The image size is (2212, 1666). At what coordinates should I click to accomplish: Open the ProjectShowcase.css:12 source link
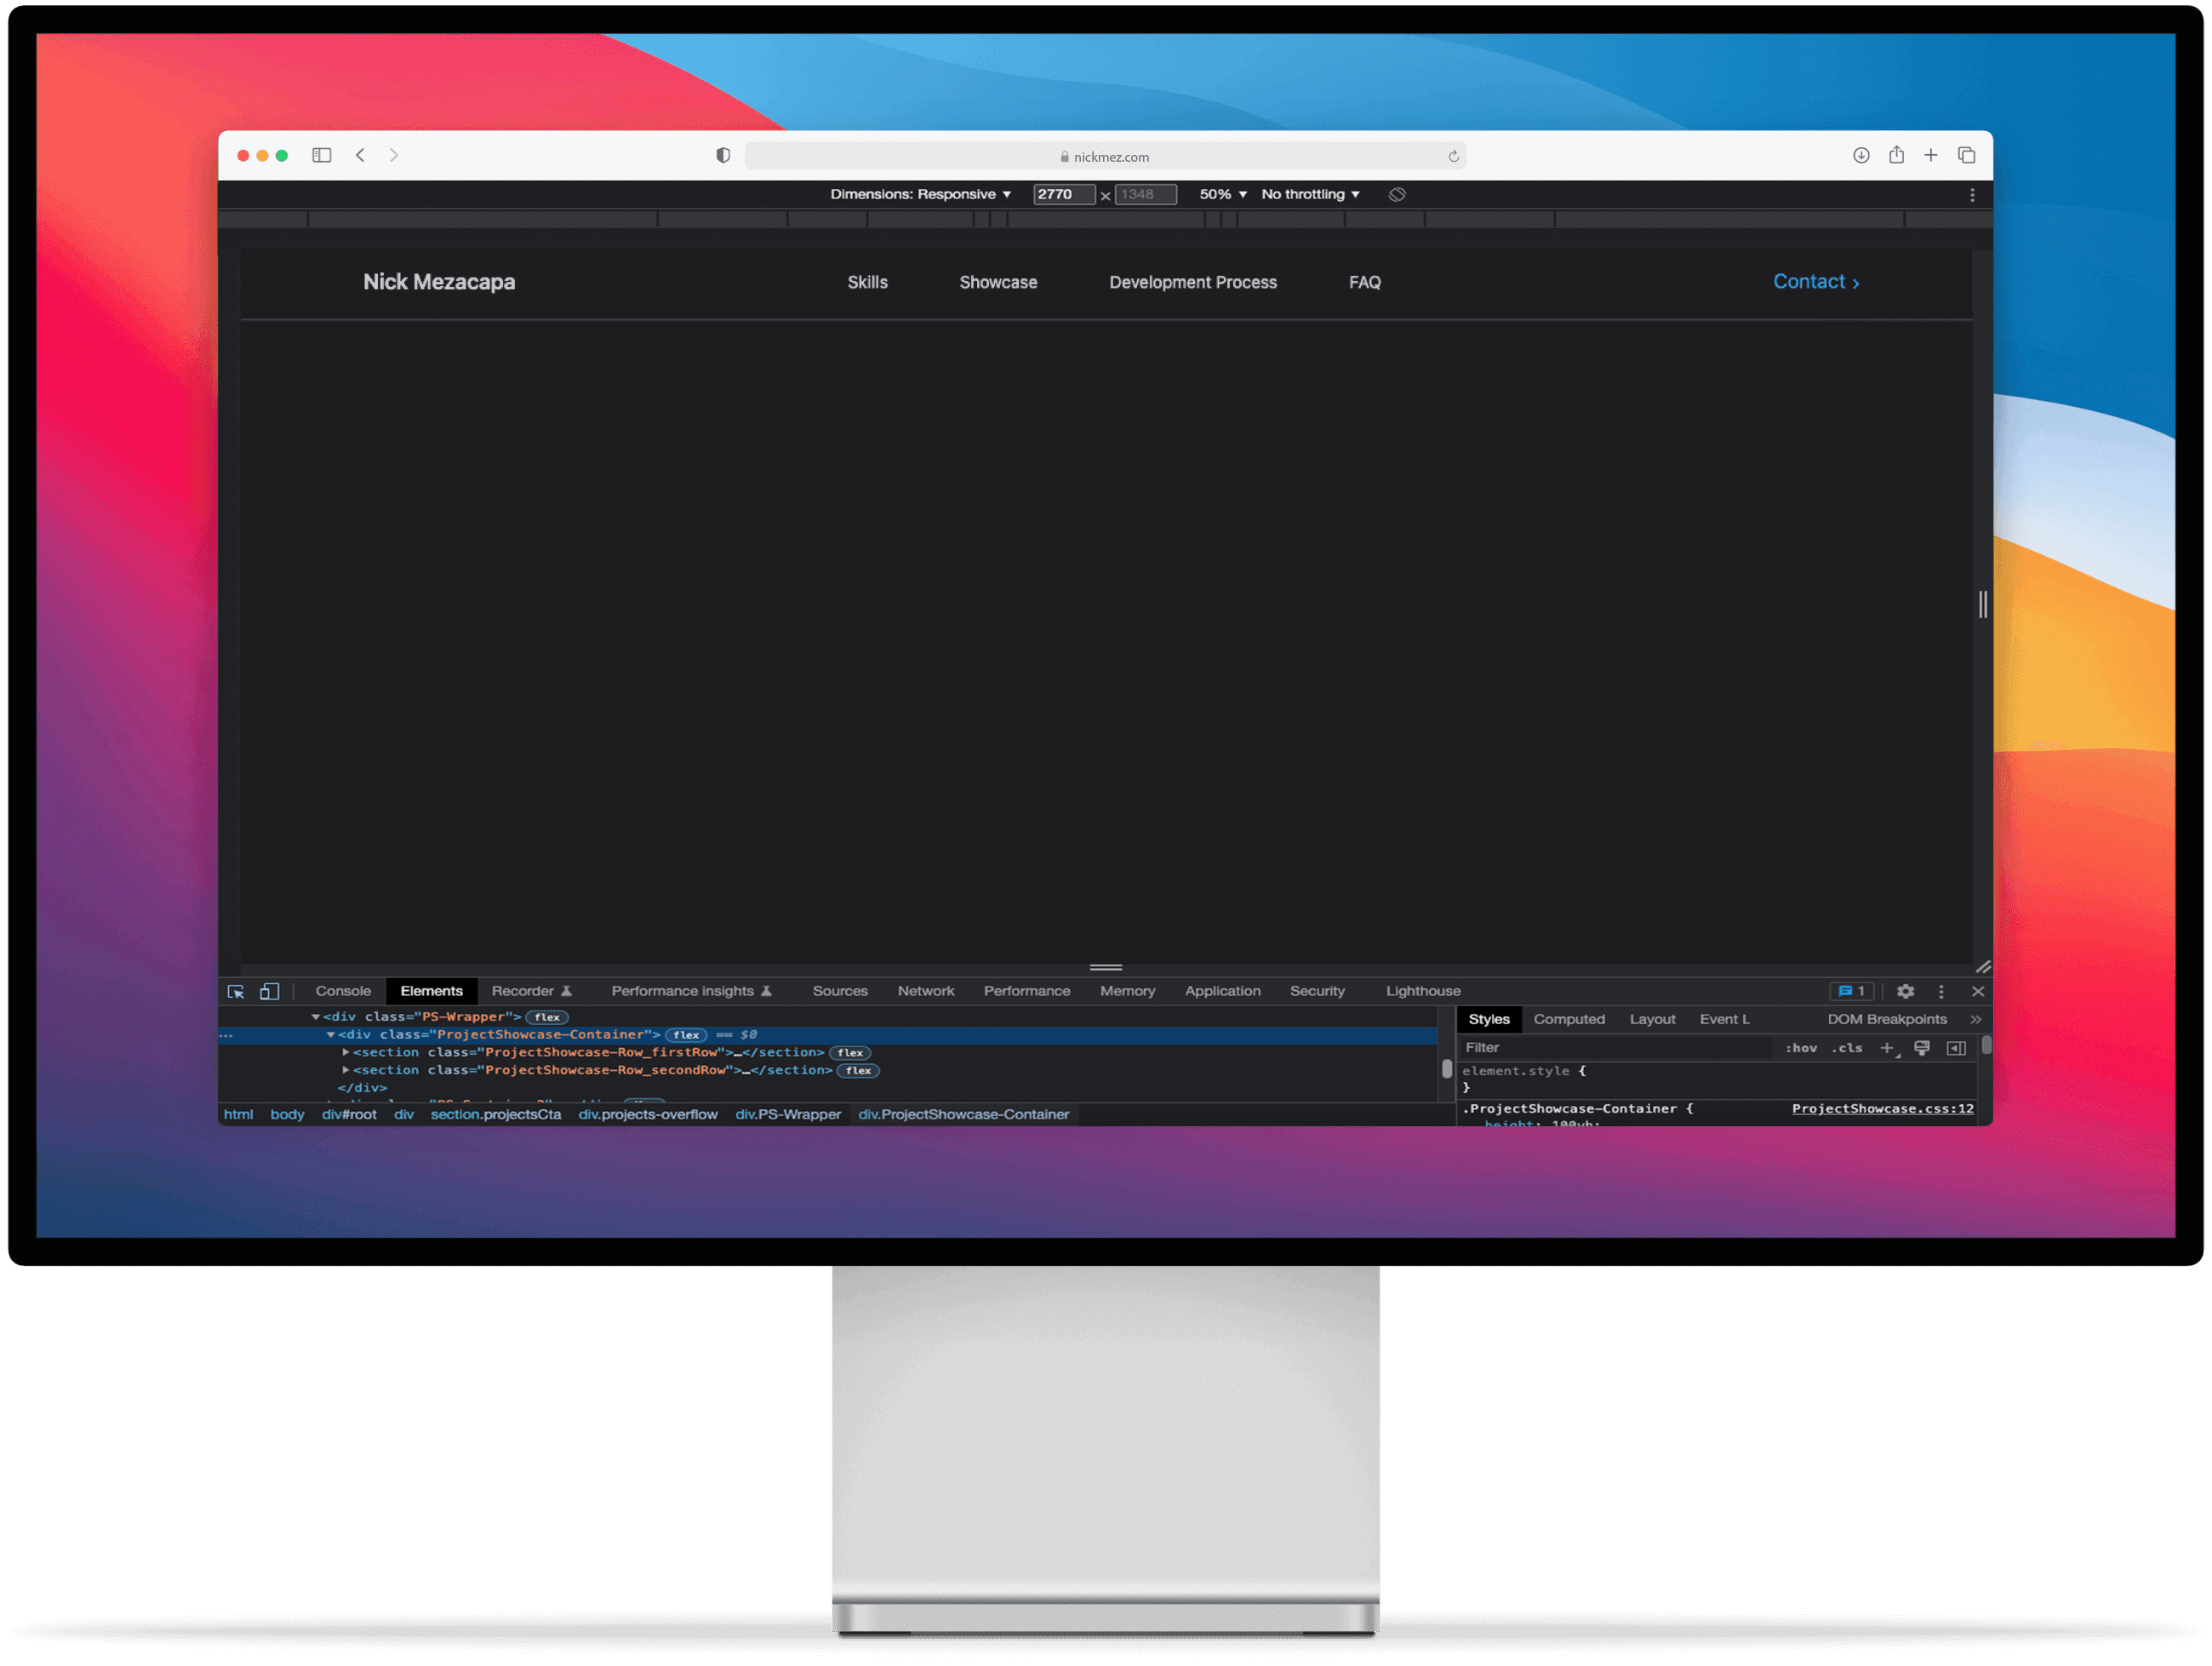tap(1881, 1108)
